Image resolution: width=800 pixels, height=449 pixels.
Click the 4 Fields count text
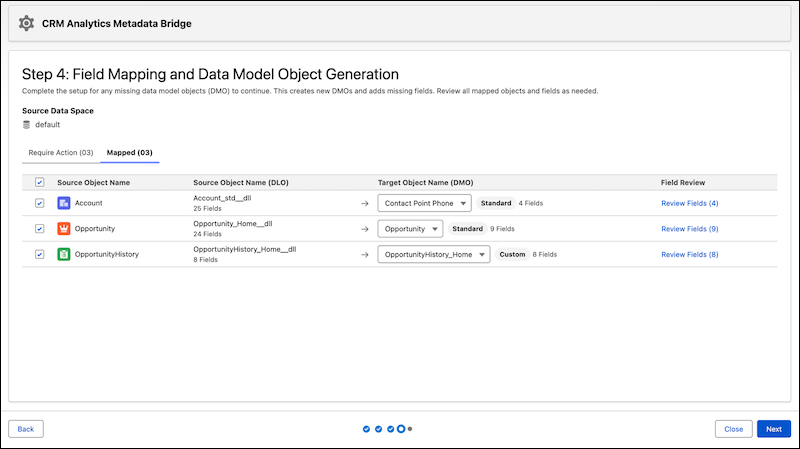click(531, 203)
